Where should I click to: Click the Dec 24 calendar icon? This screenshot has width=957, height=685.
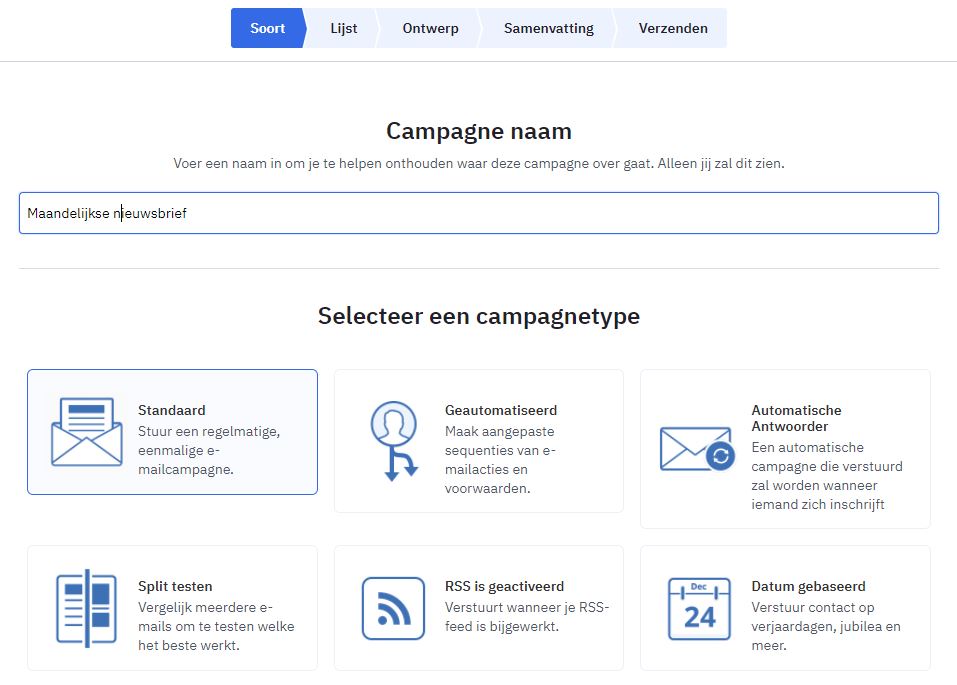[699, 609]
